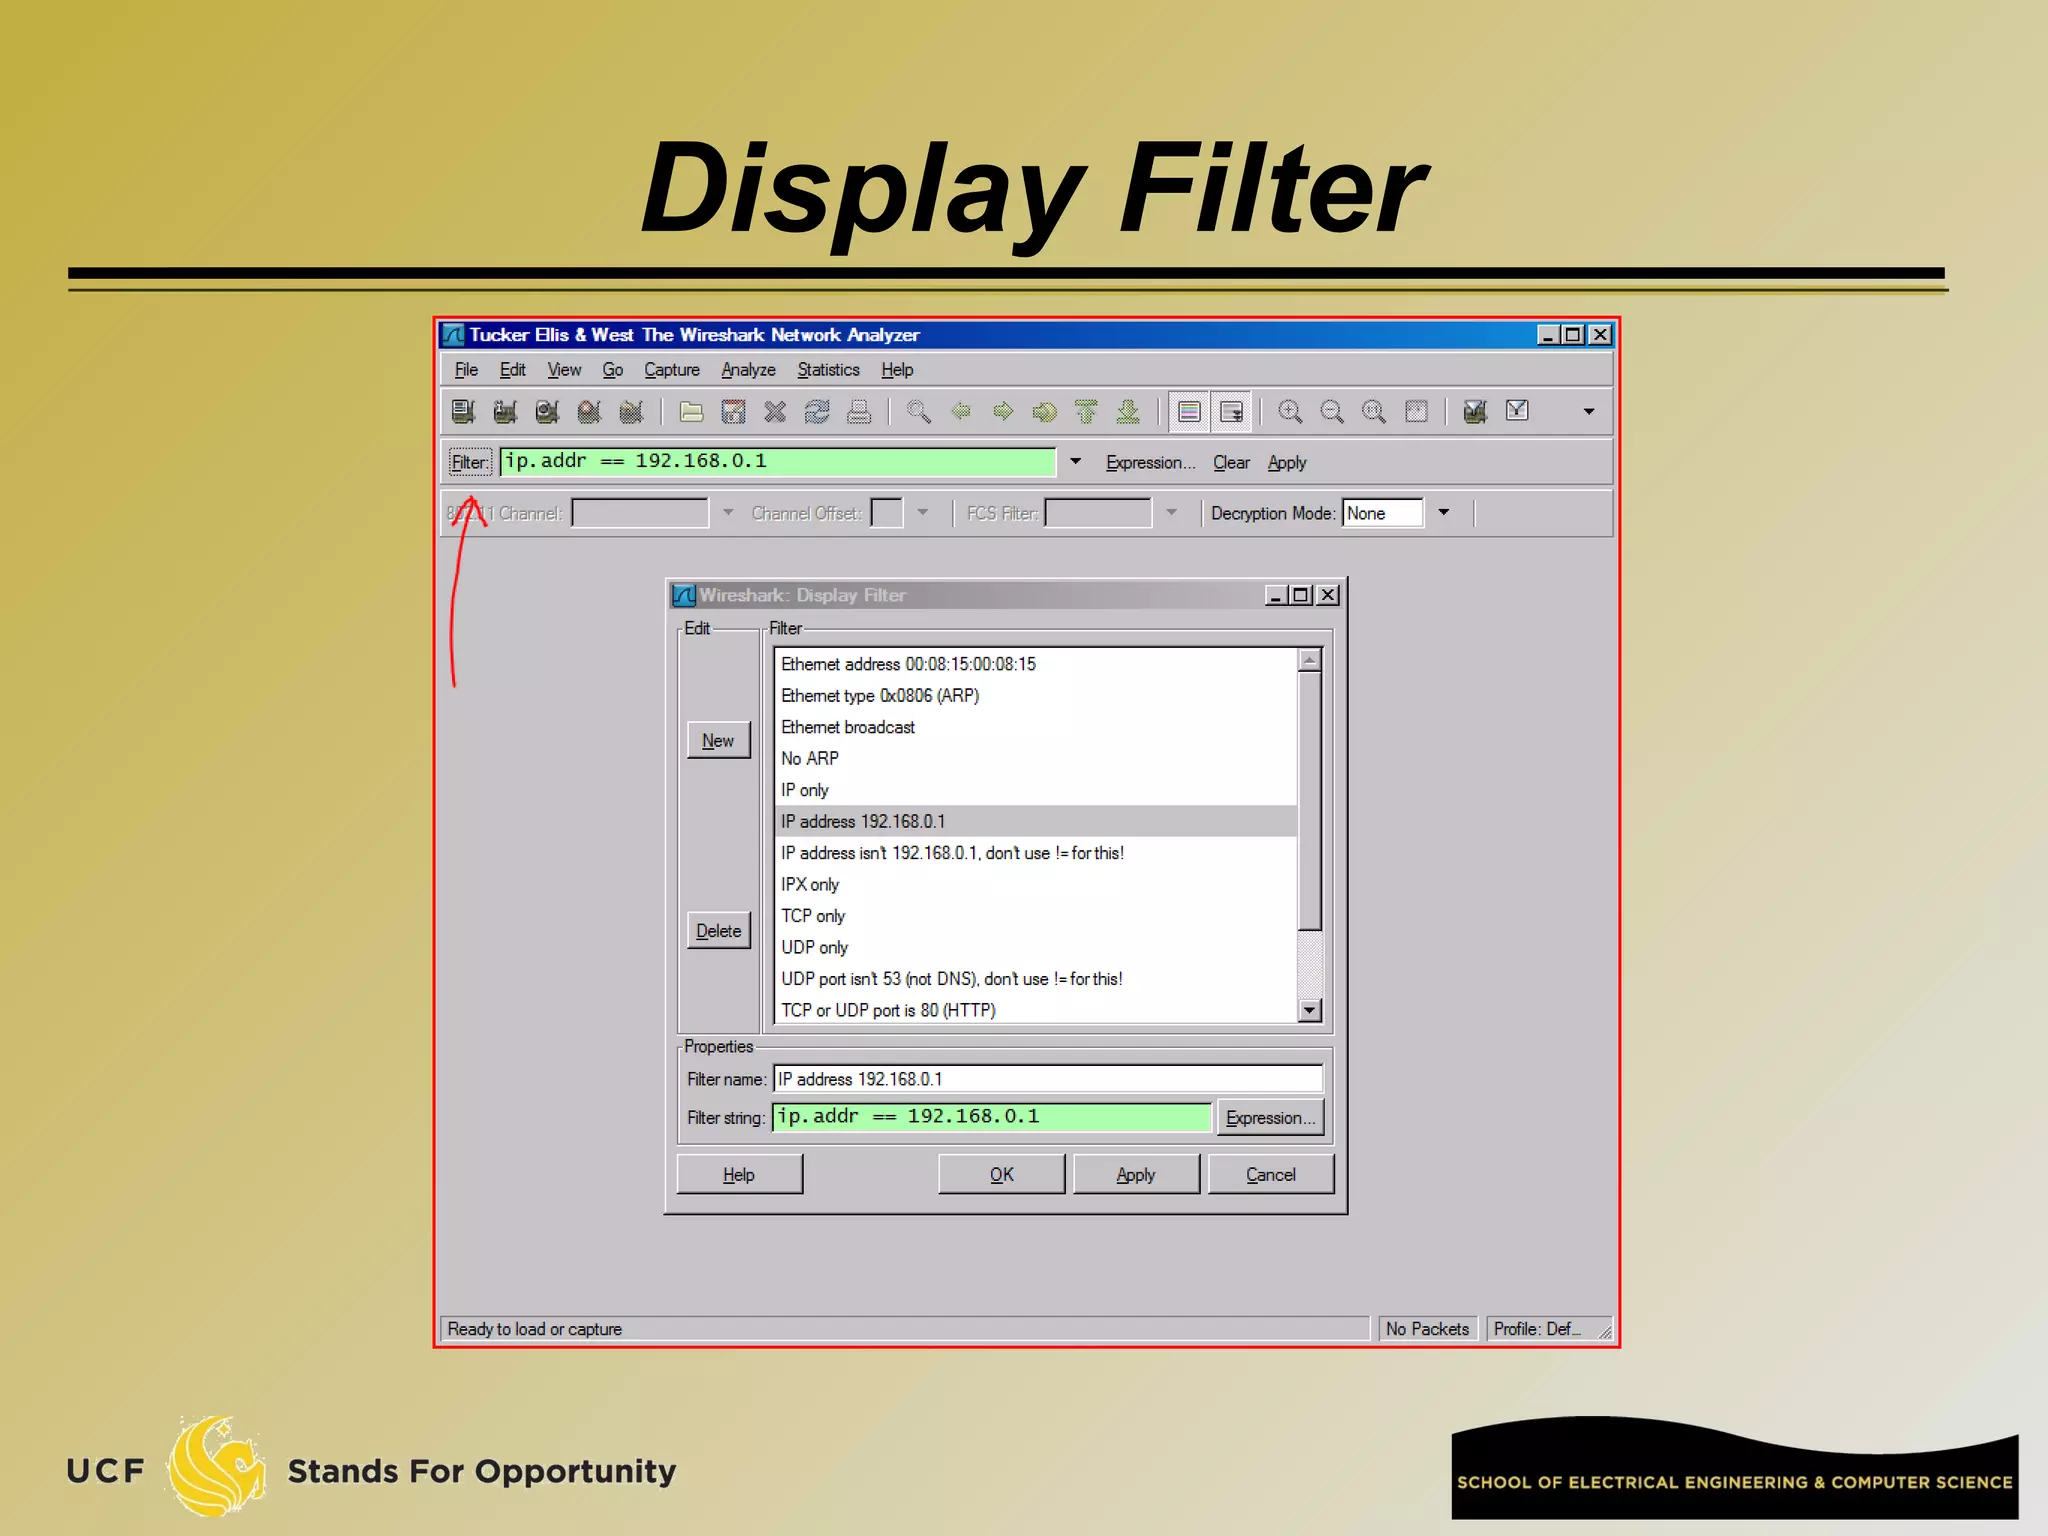Open the File menu
Screen dimensions: 2048x1536
(x=466, y=369)
